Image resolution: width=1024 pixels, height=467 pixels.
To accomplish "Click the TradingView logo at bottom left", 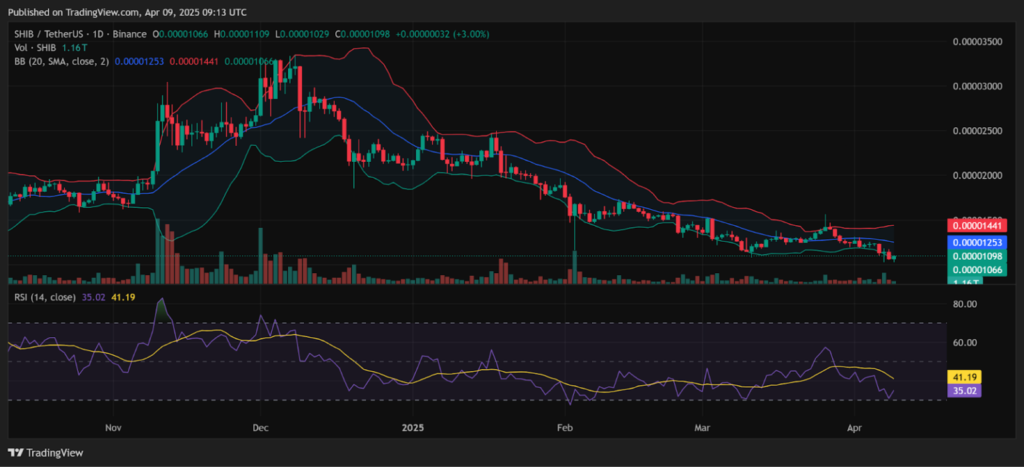I will point(48,450).
